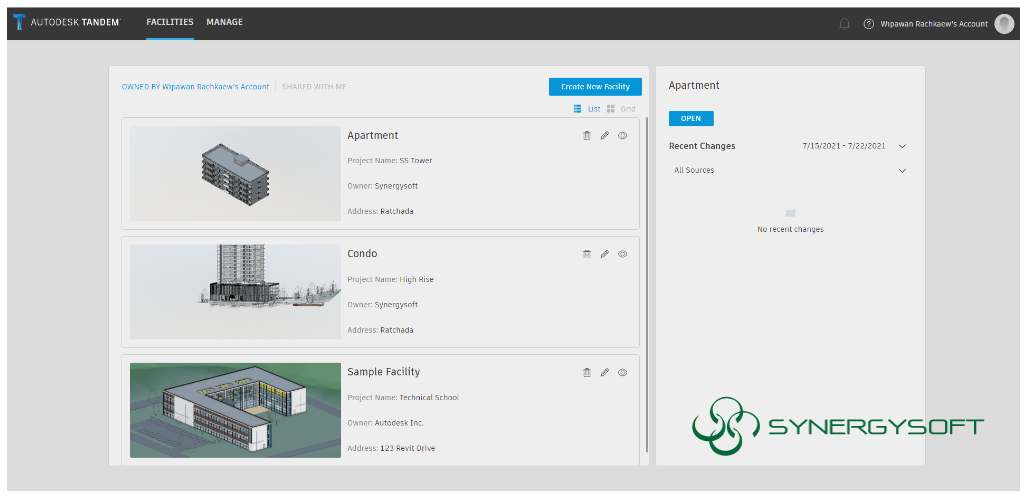Edit Sample Facility with pencil icon
1024x501 pixels.
point(605,372)
